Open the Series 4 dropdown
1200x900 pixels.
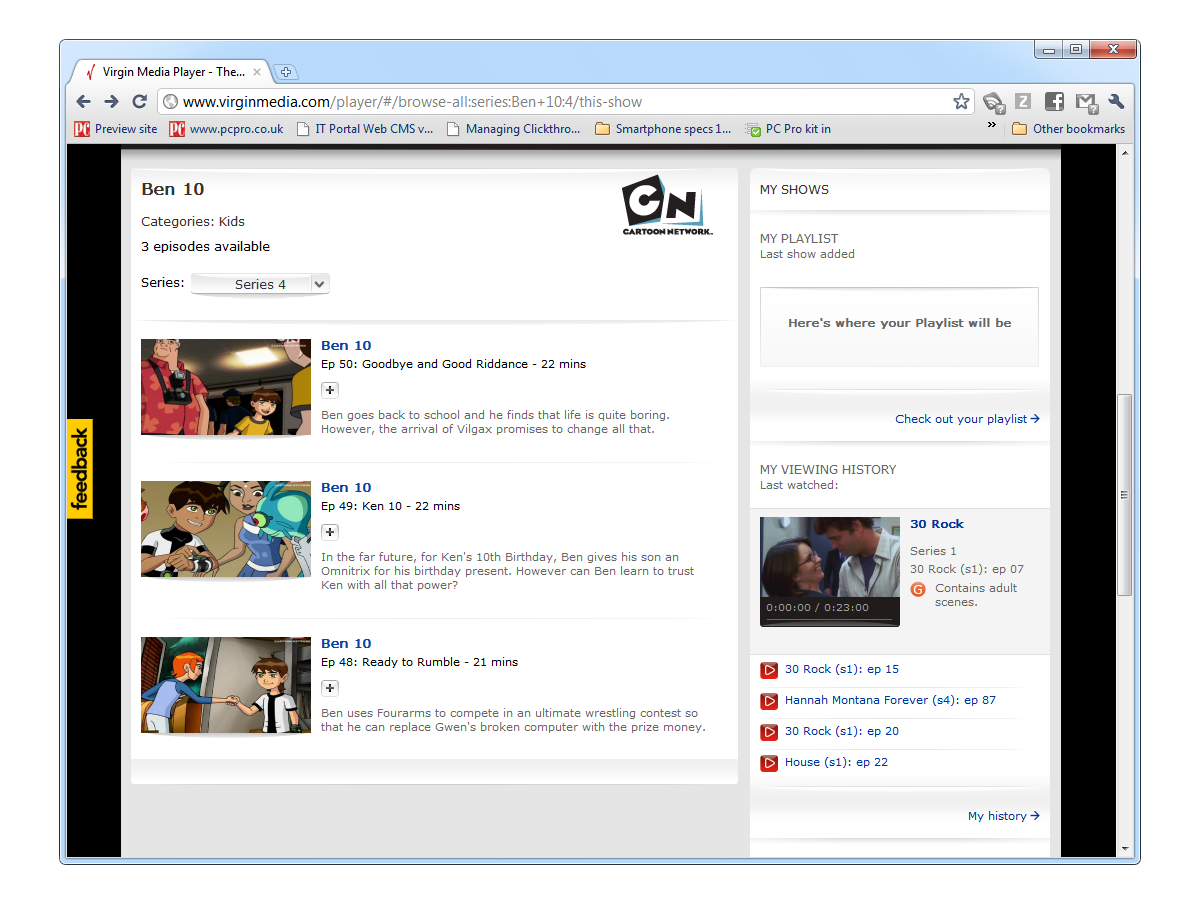260,284
